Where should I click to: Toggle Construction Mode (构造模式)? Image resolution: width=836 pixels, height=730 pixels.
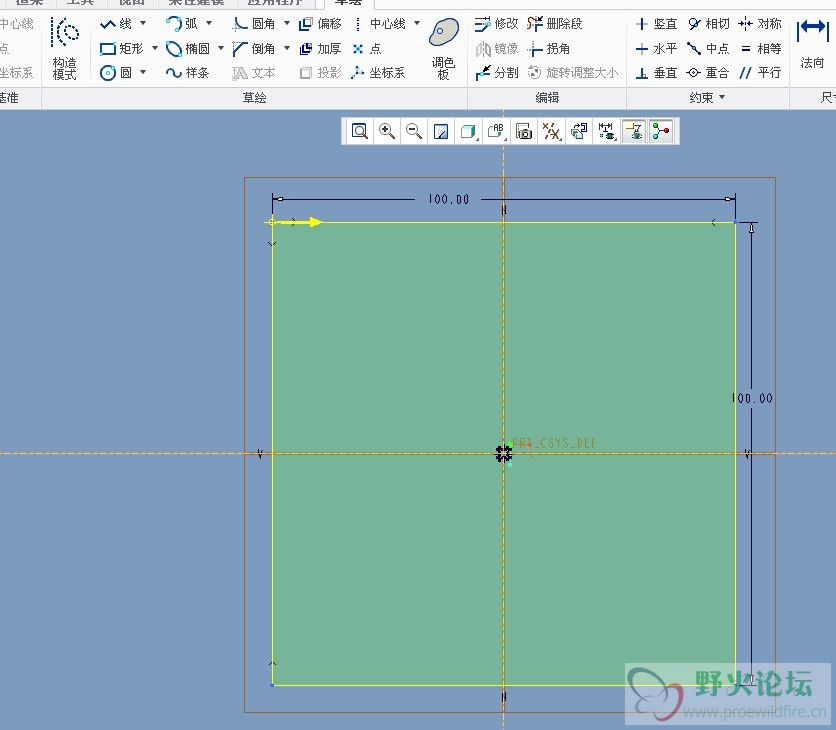(65, 49)
